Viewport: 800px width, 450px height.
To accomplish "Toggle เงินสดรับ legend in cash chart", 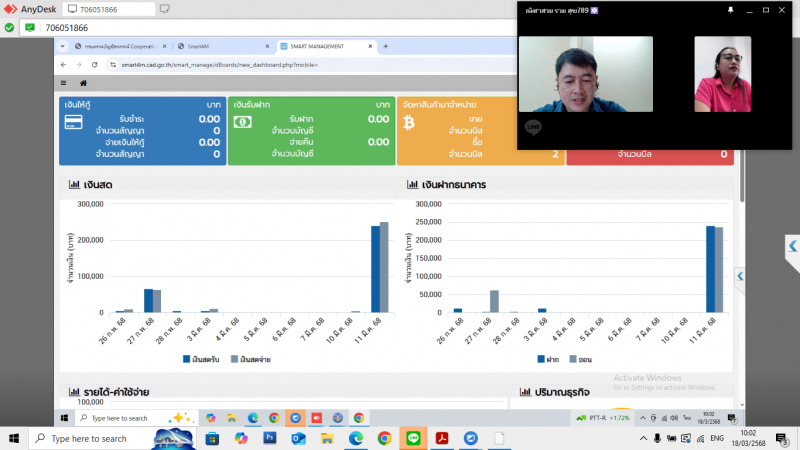I will 201,359.
